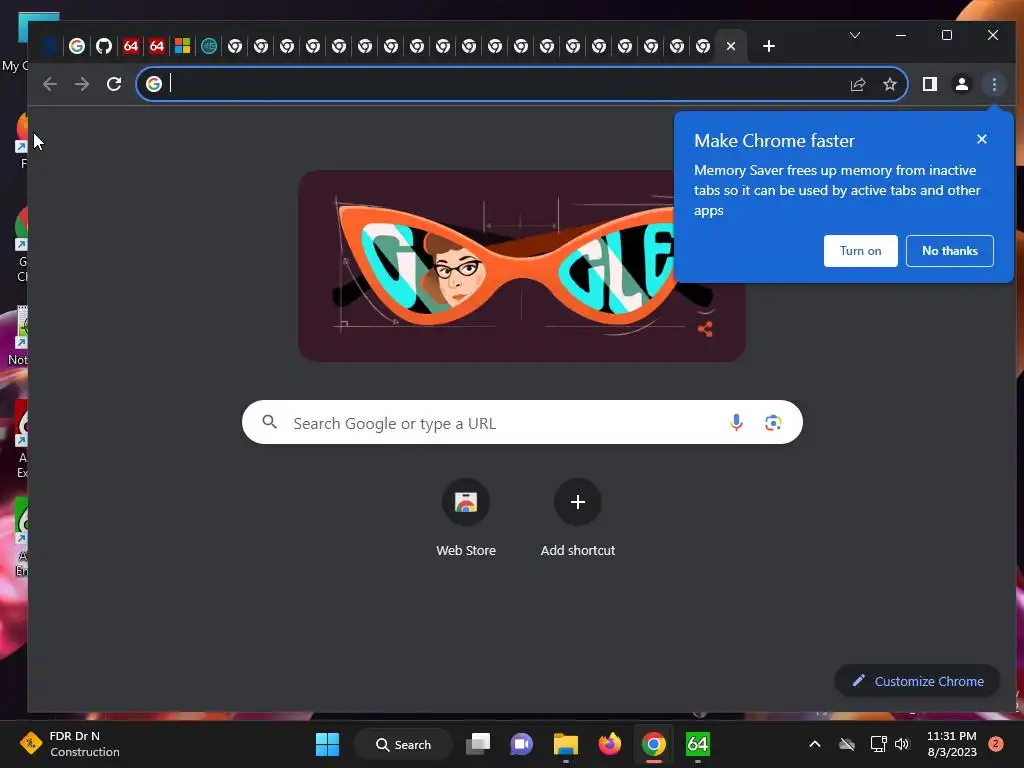Open the green 64 app on taskbar
Screen dimensions: 1024x768
pyautogui.click(x=697, y=744)
